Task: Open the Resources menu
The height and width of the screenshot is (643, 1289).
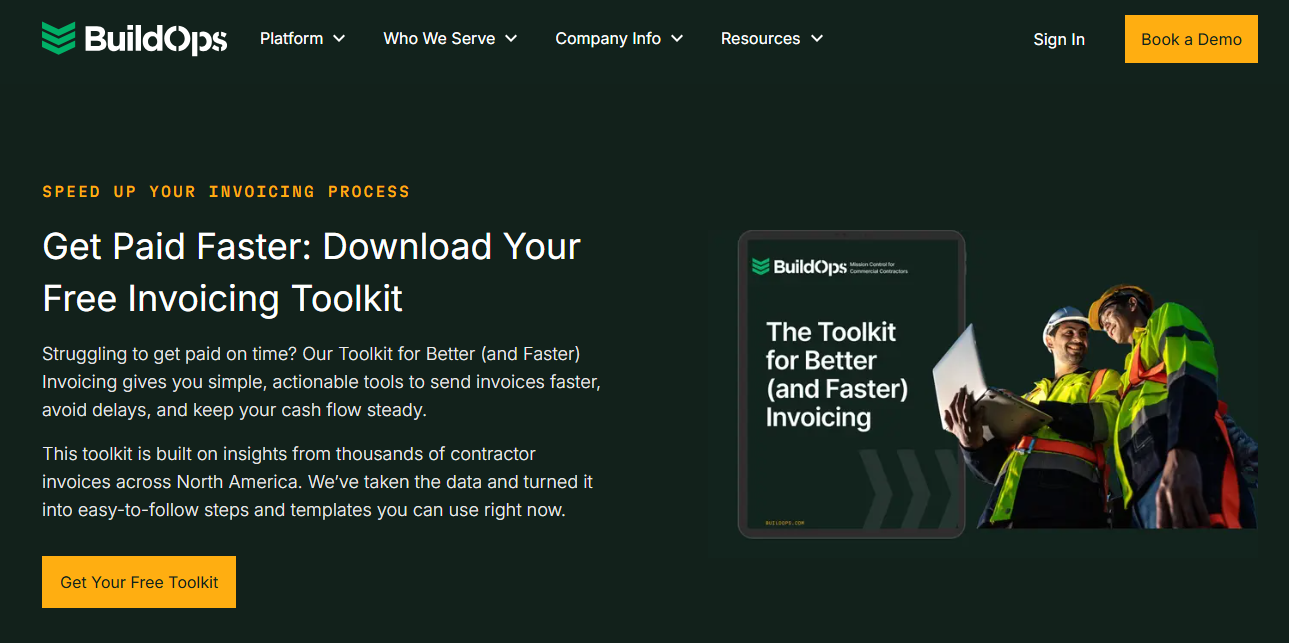Action: (x=760, y=39)
